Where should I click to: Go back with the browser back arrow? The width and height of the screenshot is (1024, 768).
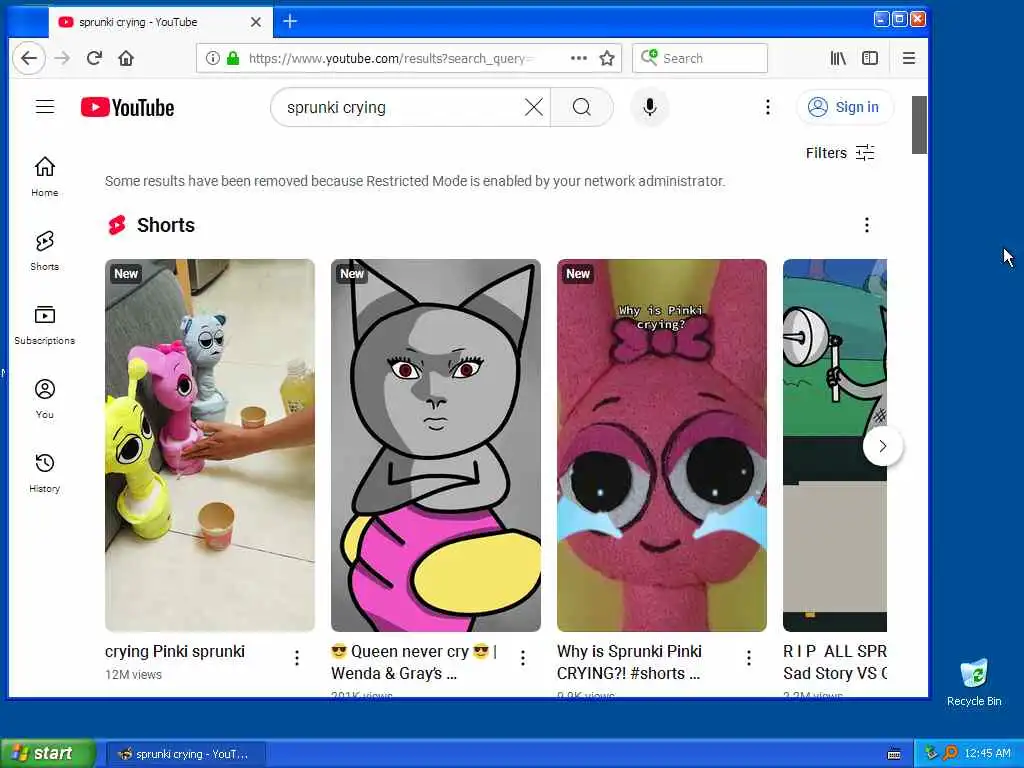29,58
